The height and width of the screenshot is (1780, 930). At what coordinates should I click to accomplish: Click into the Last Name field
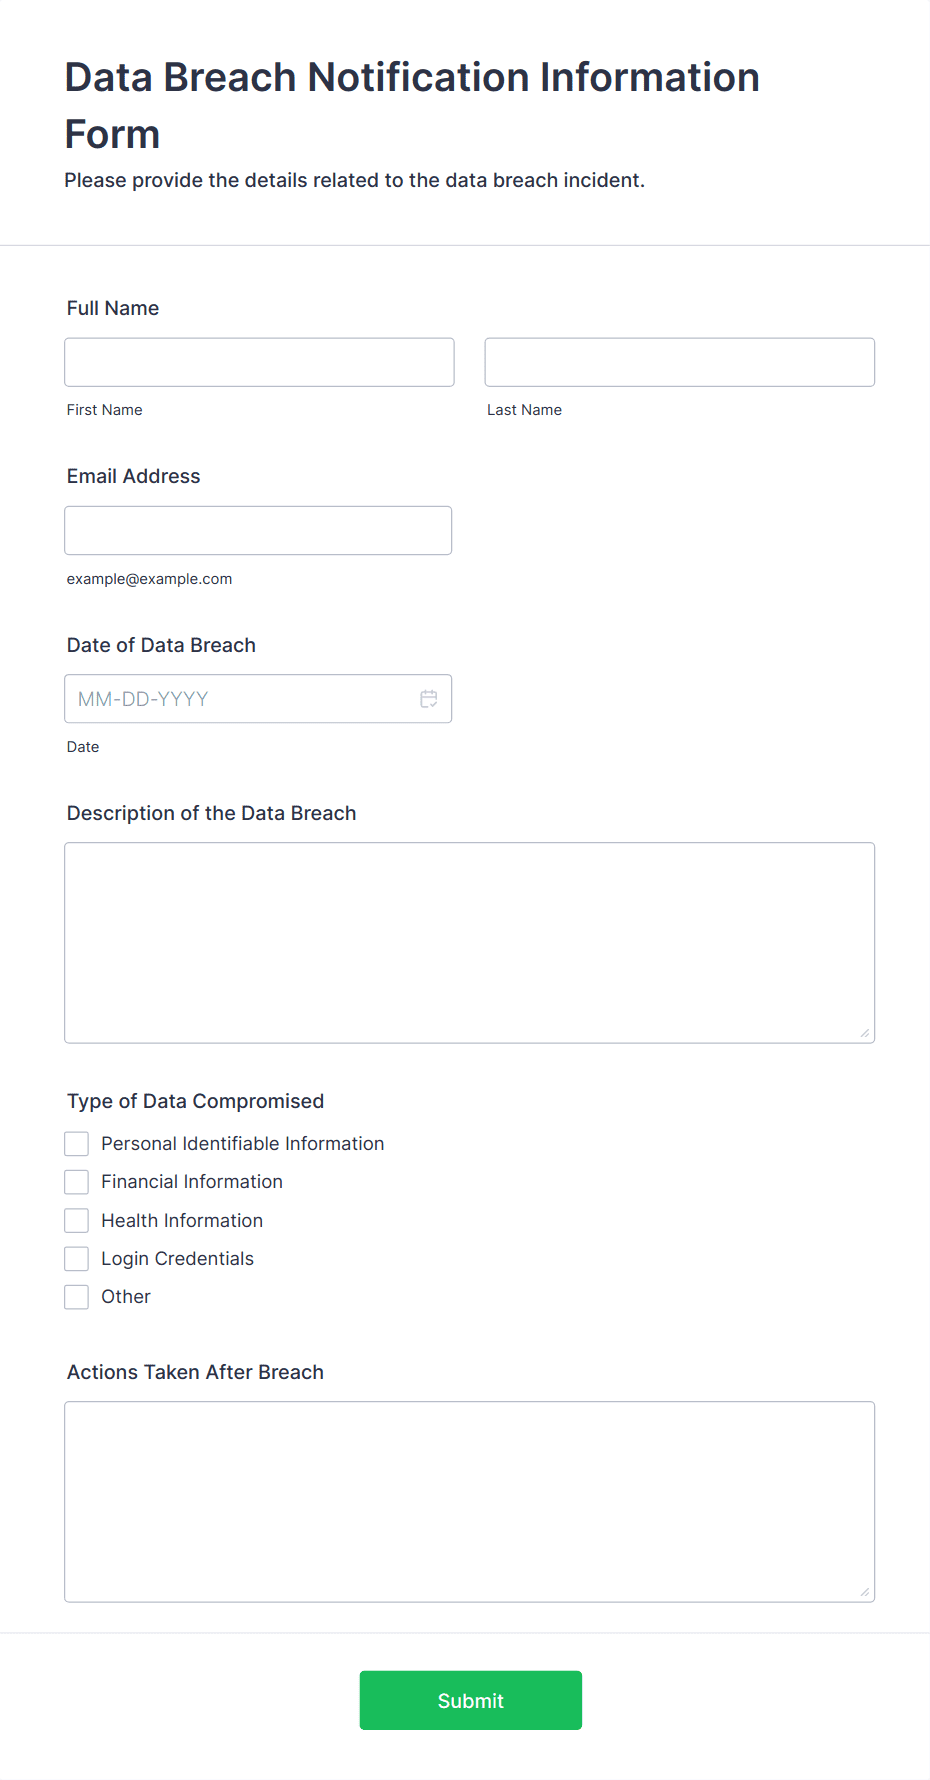(x=679, y=362)
